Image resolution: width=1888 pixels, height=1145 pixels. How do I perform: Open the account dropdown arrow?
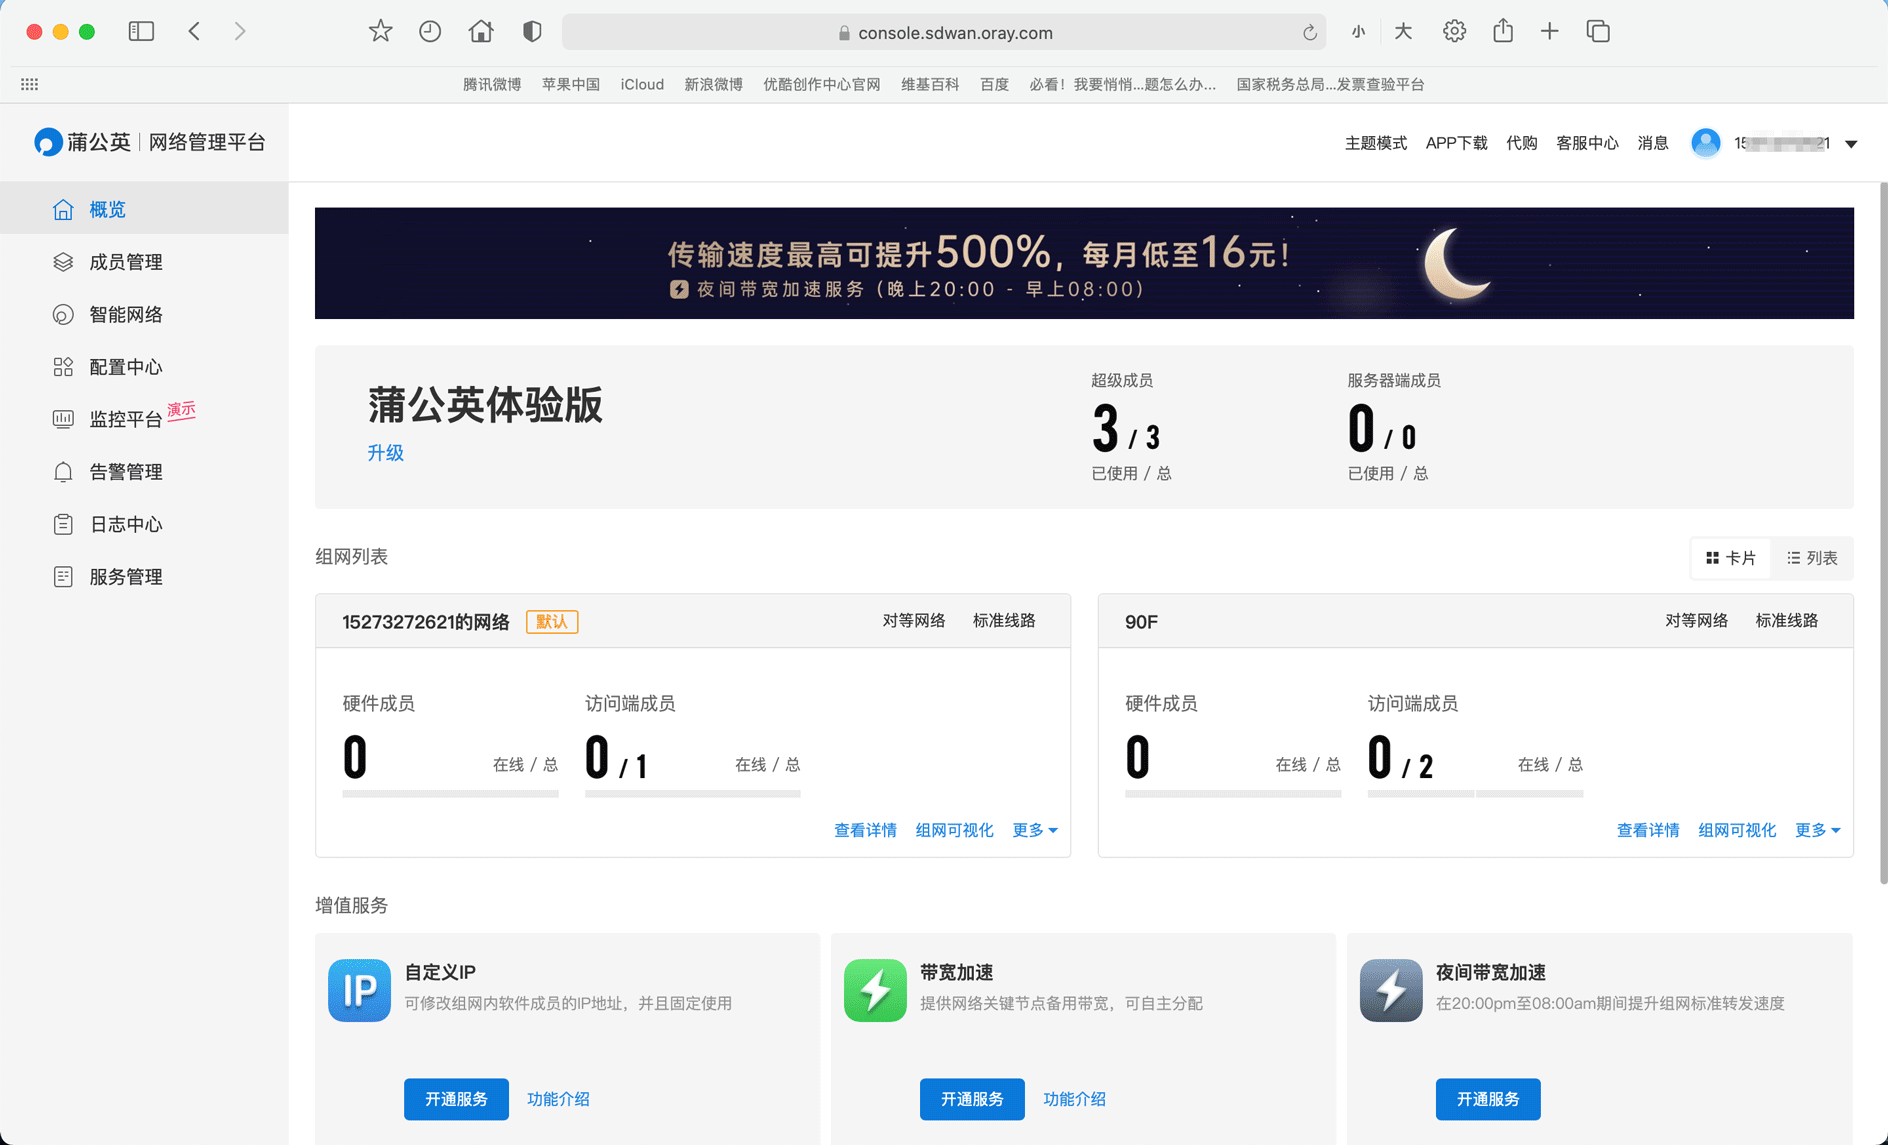coord(1851,144)
